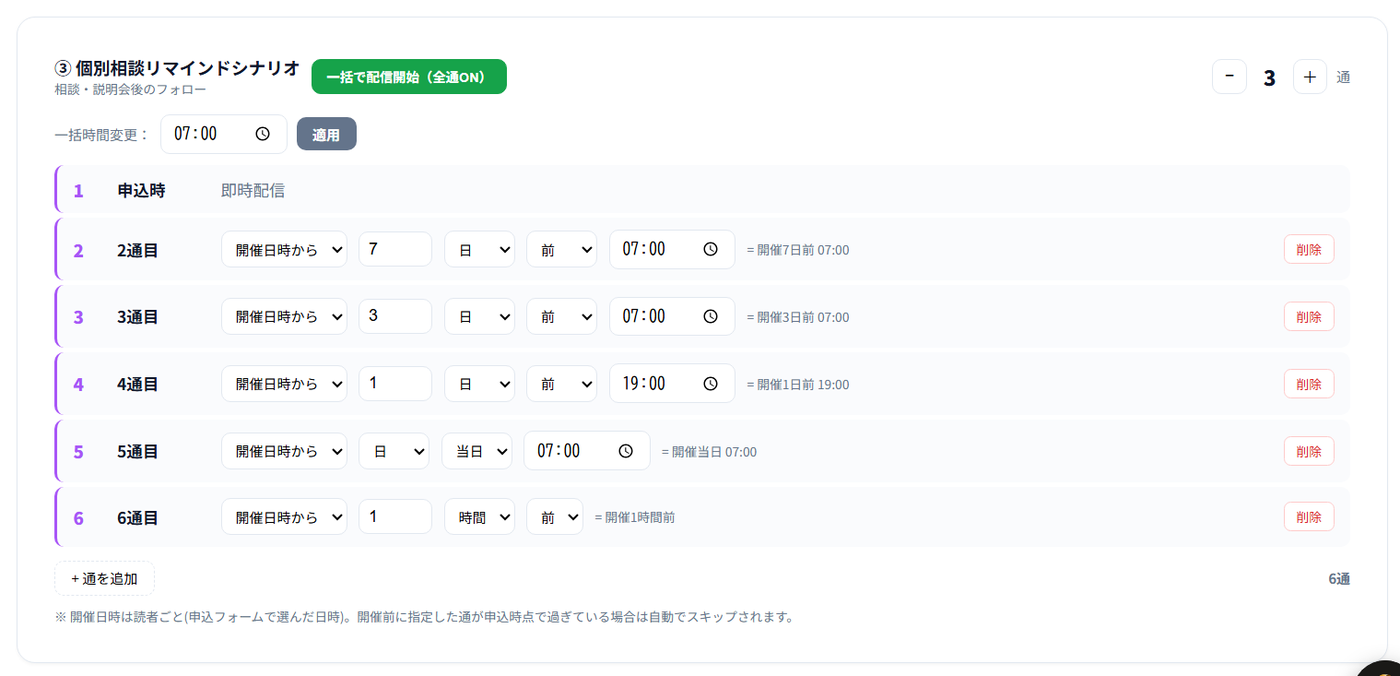1400x676 pixels.
Task: Click the number field showing 3 in 3通目
Action: (395, 316)
